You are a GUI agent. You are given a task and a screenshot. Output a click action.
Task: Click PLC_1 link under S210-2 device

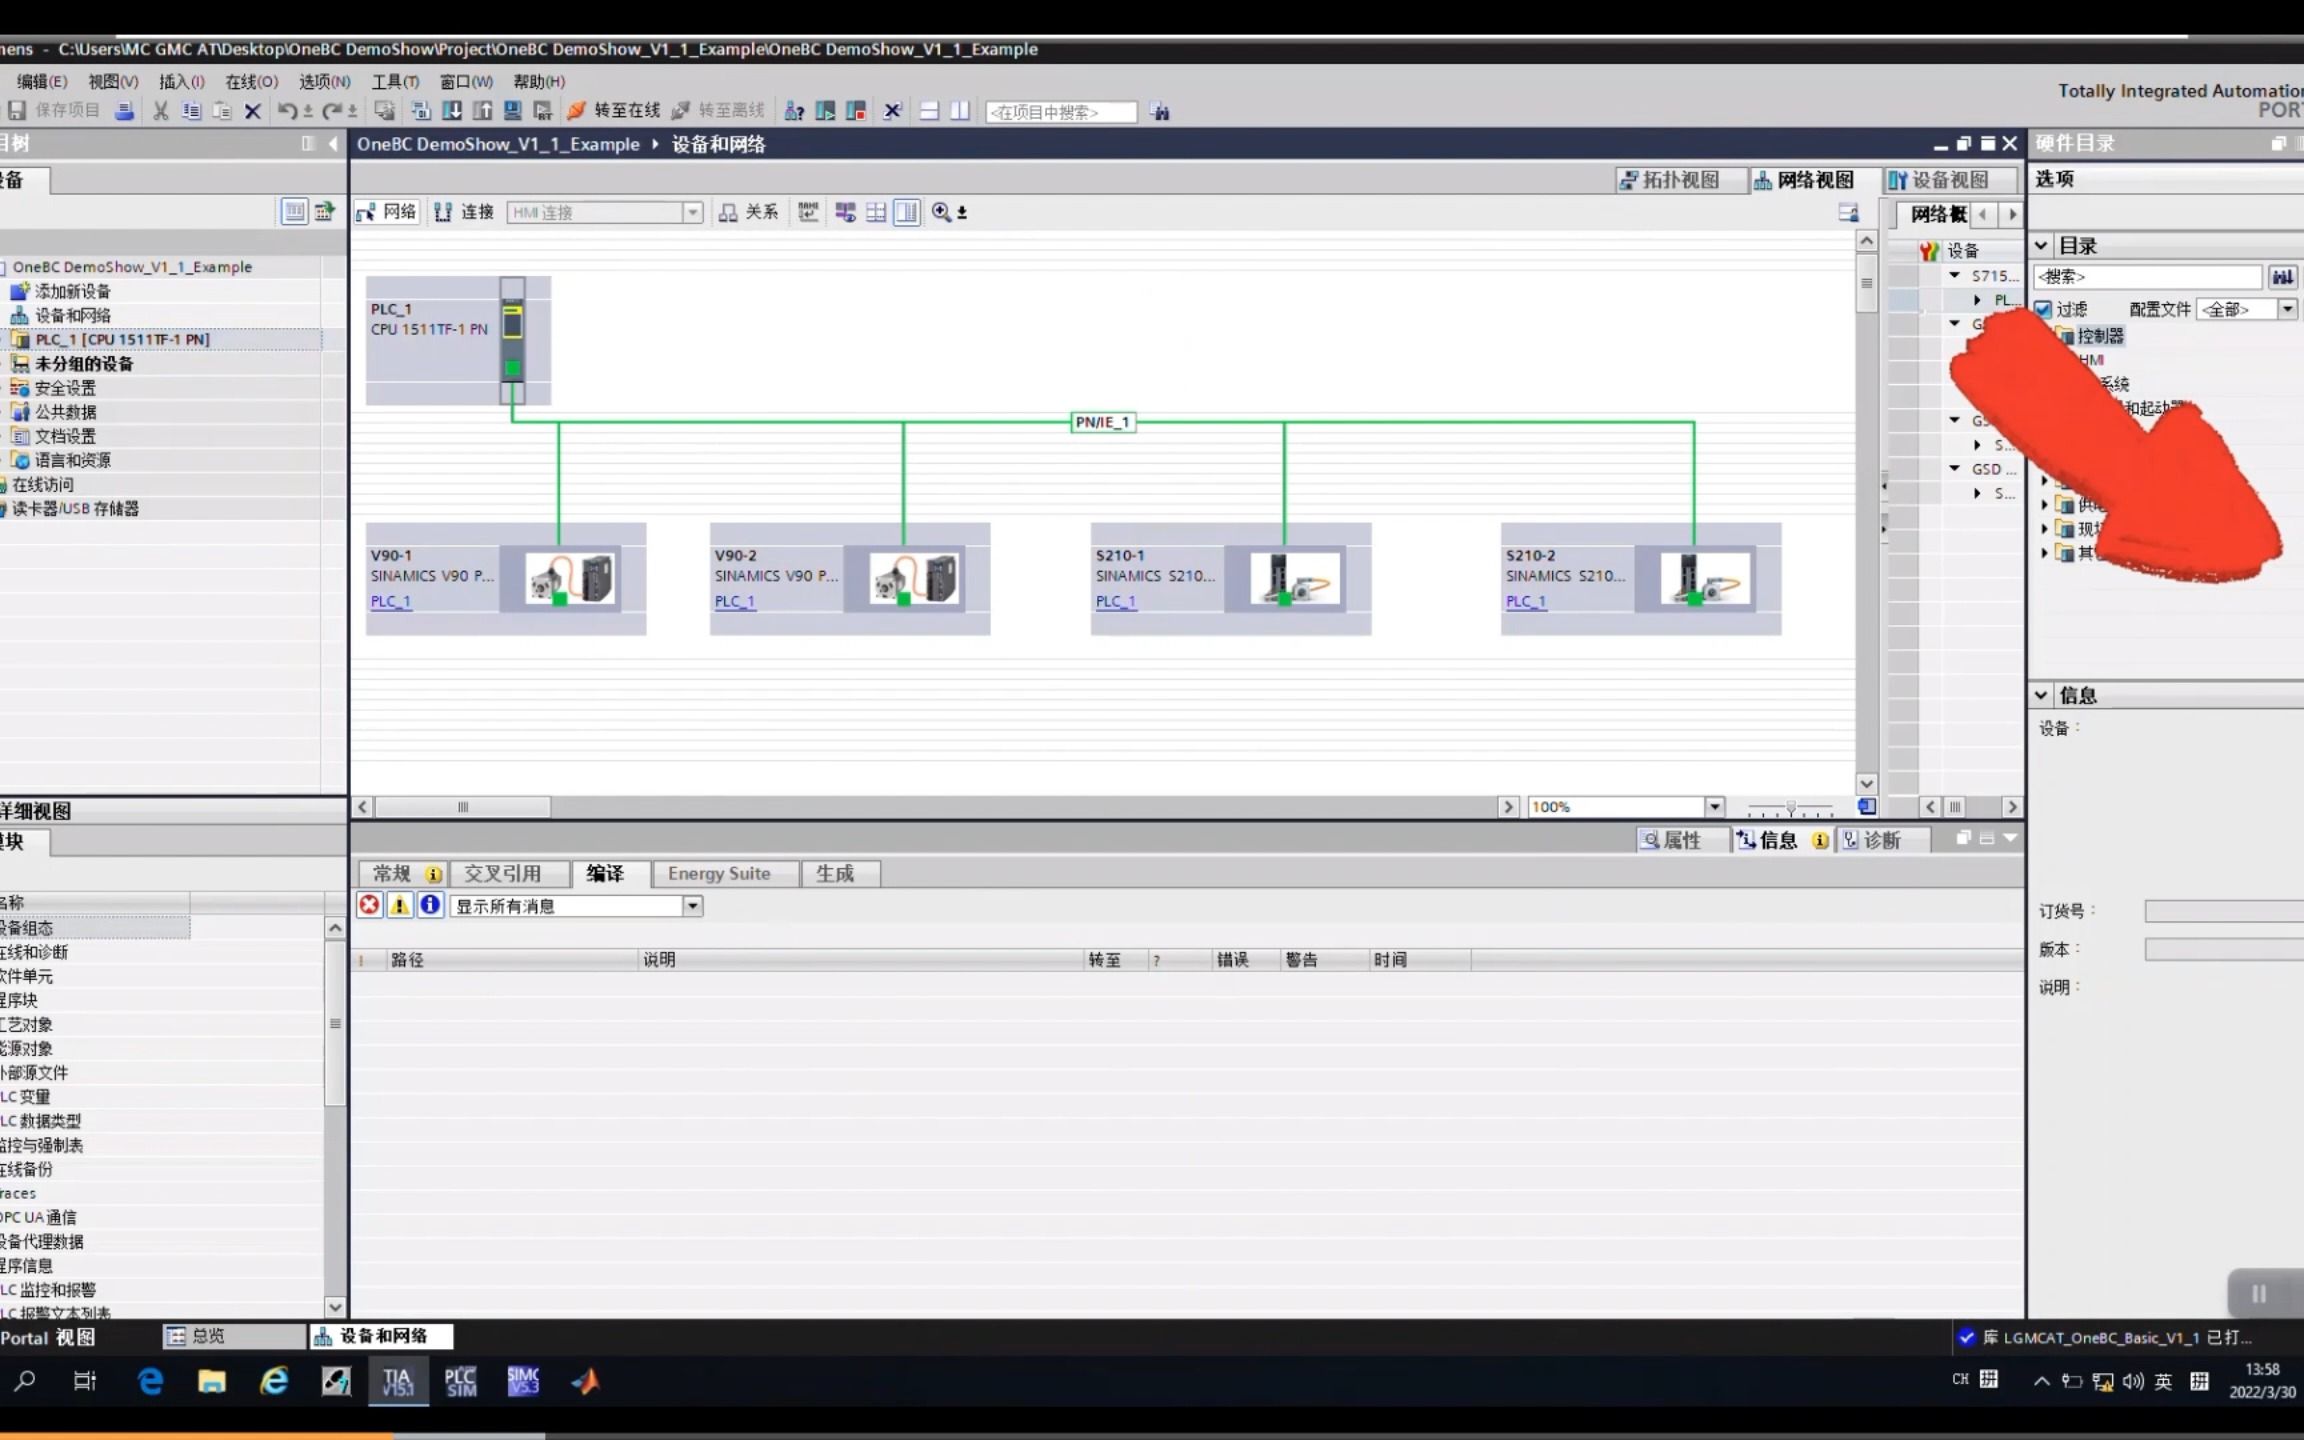[x=1526, y=601]
